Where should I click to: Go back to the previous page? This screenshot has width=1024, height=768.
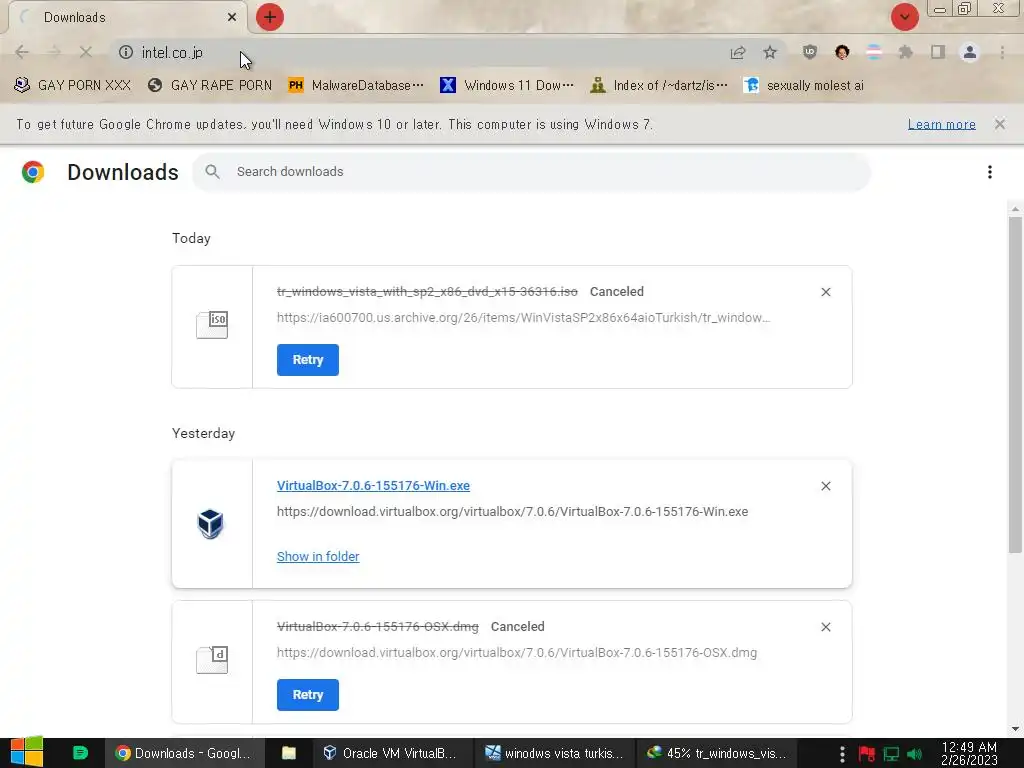[x=22, y=52]
